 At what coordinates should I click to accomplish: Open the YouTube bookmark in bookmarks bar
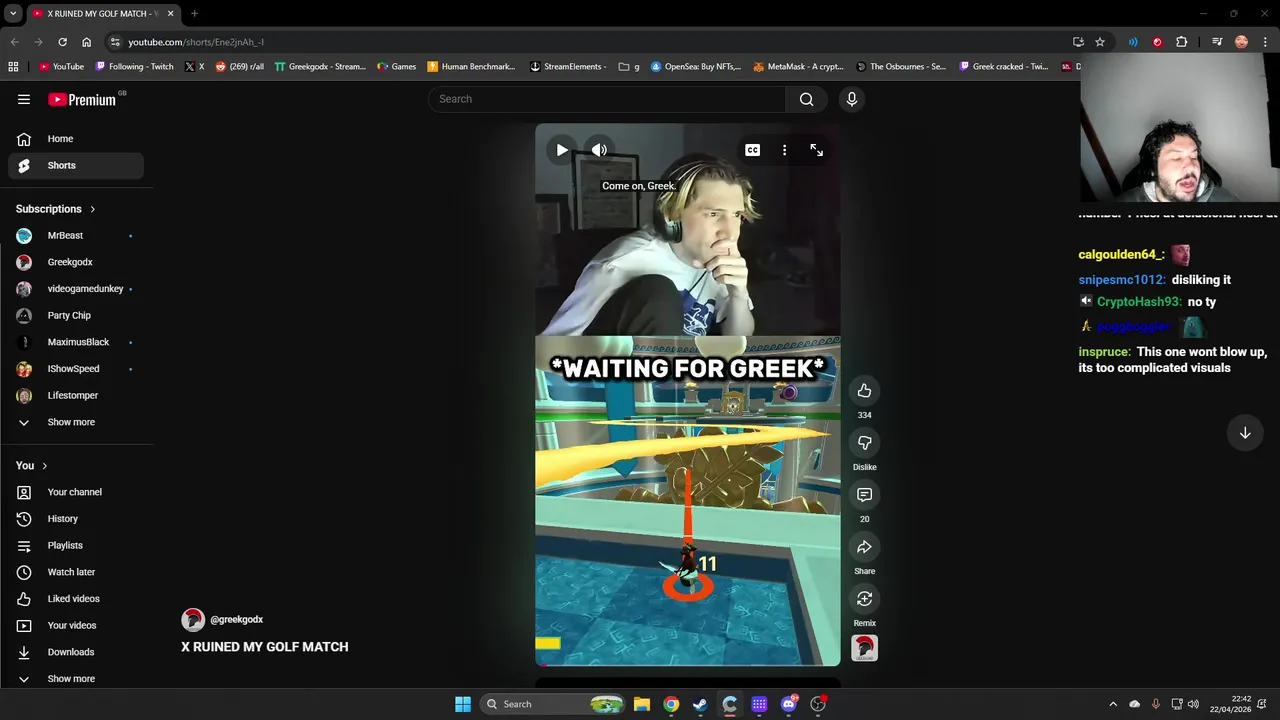(x=61, y=67)
